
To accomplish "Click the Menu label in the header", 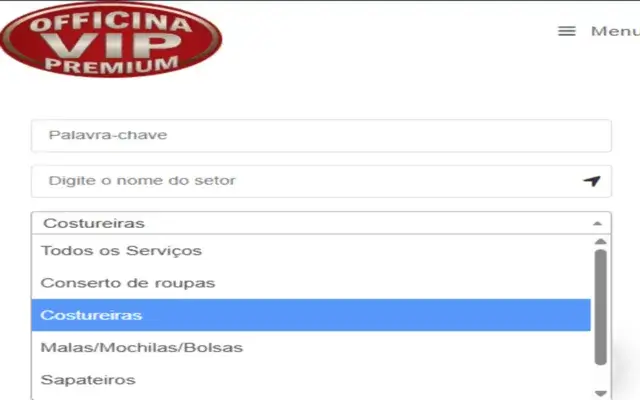I will (x=616, y=31).
